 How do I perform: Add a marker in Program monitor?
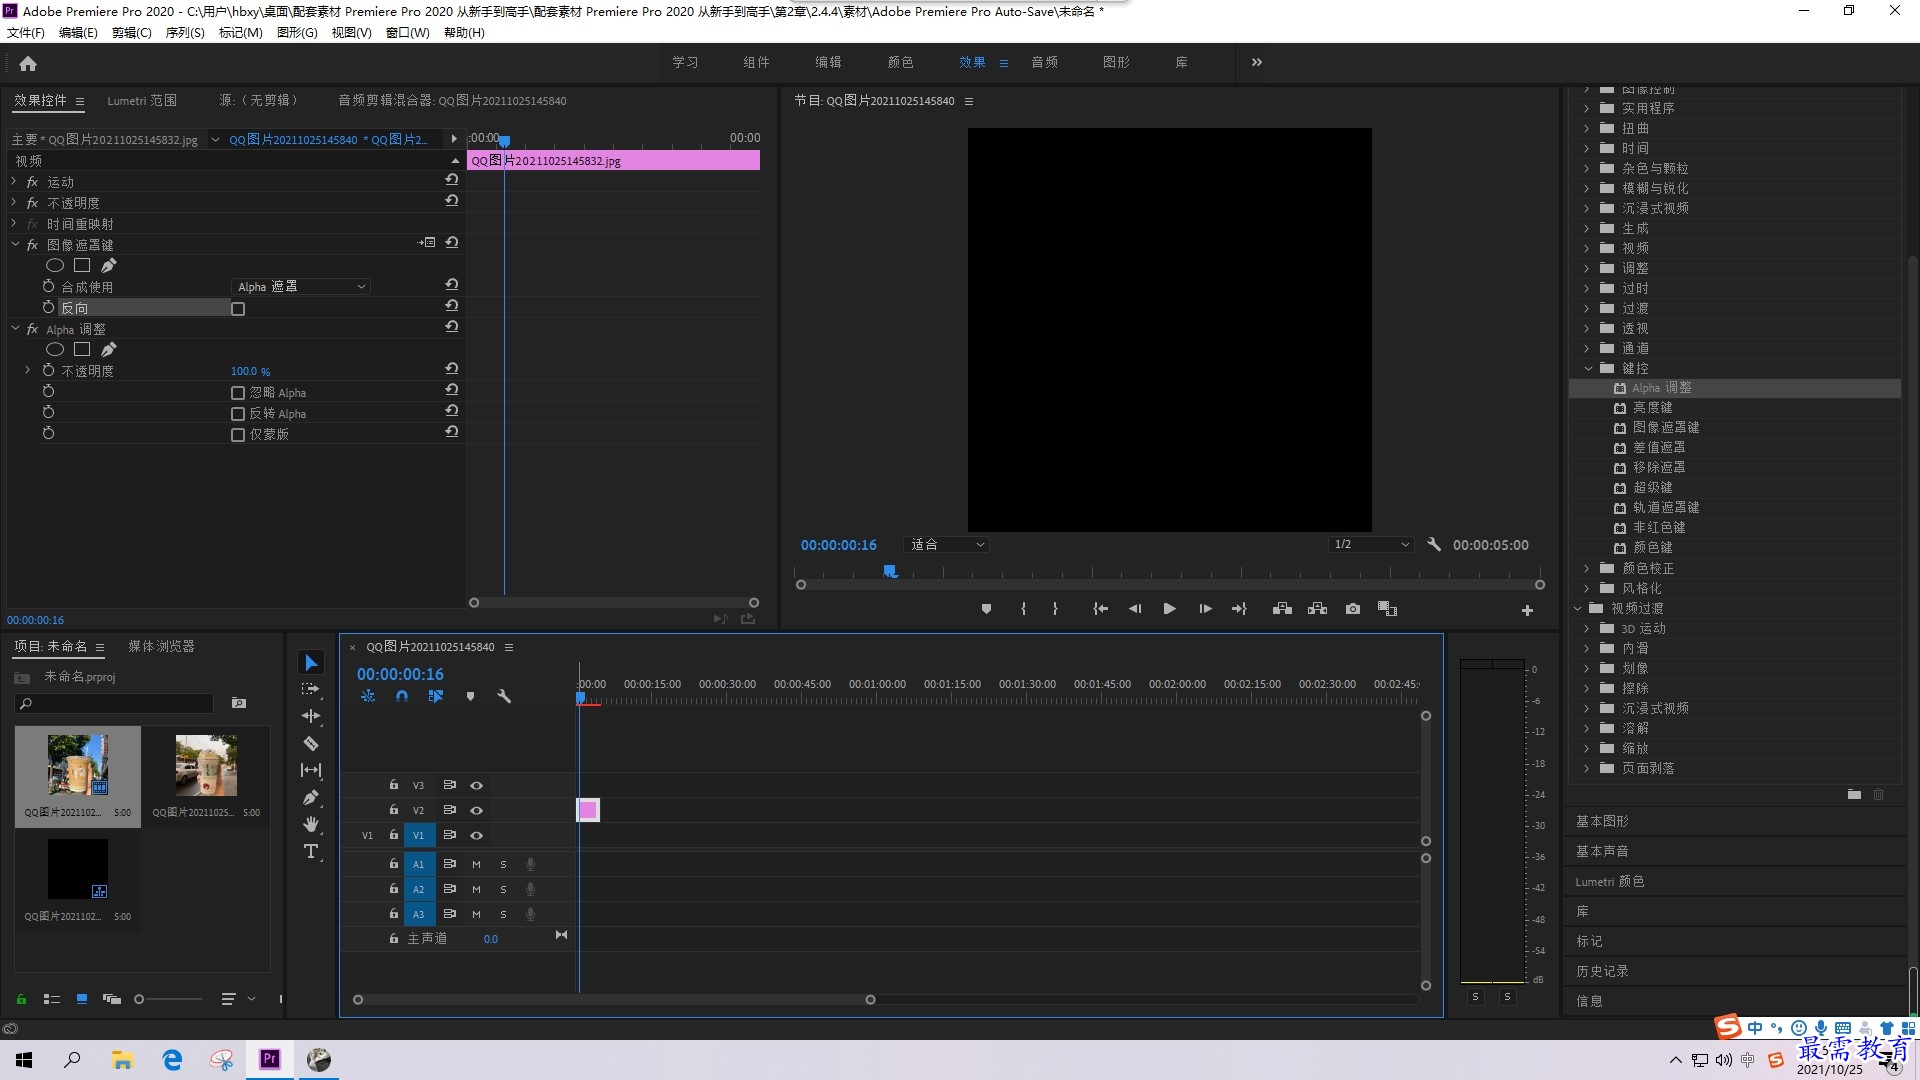pos(986,609)
